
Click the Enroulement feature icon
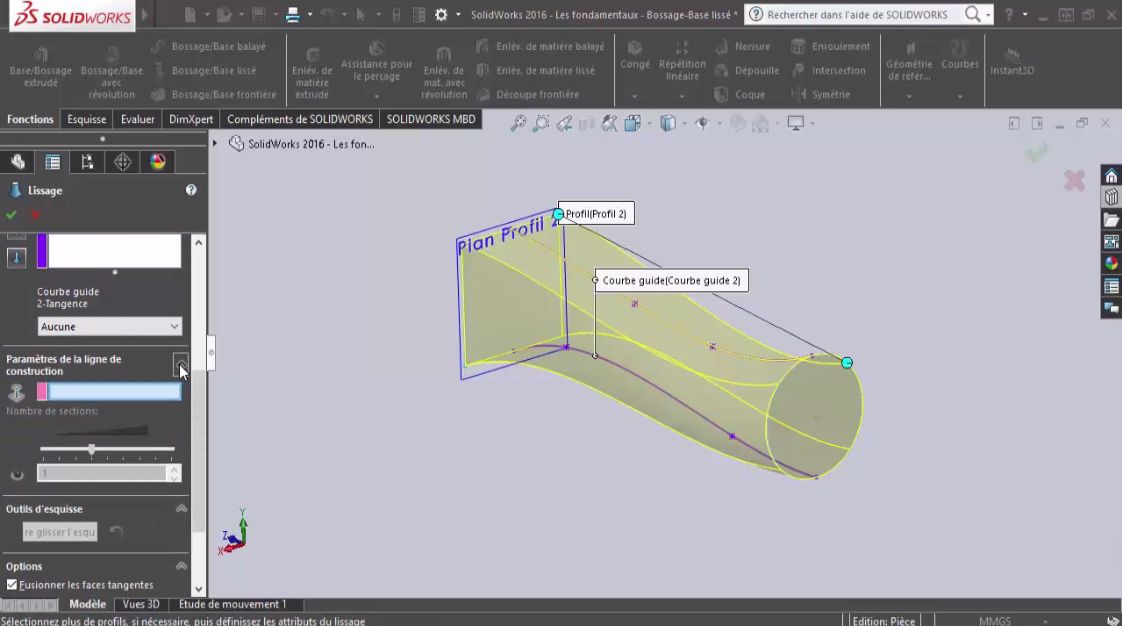pos(797,46)
